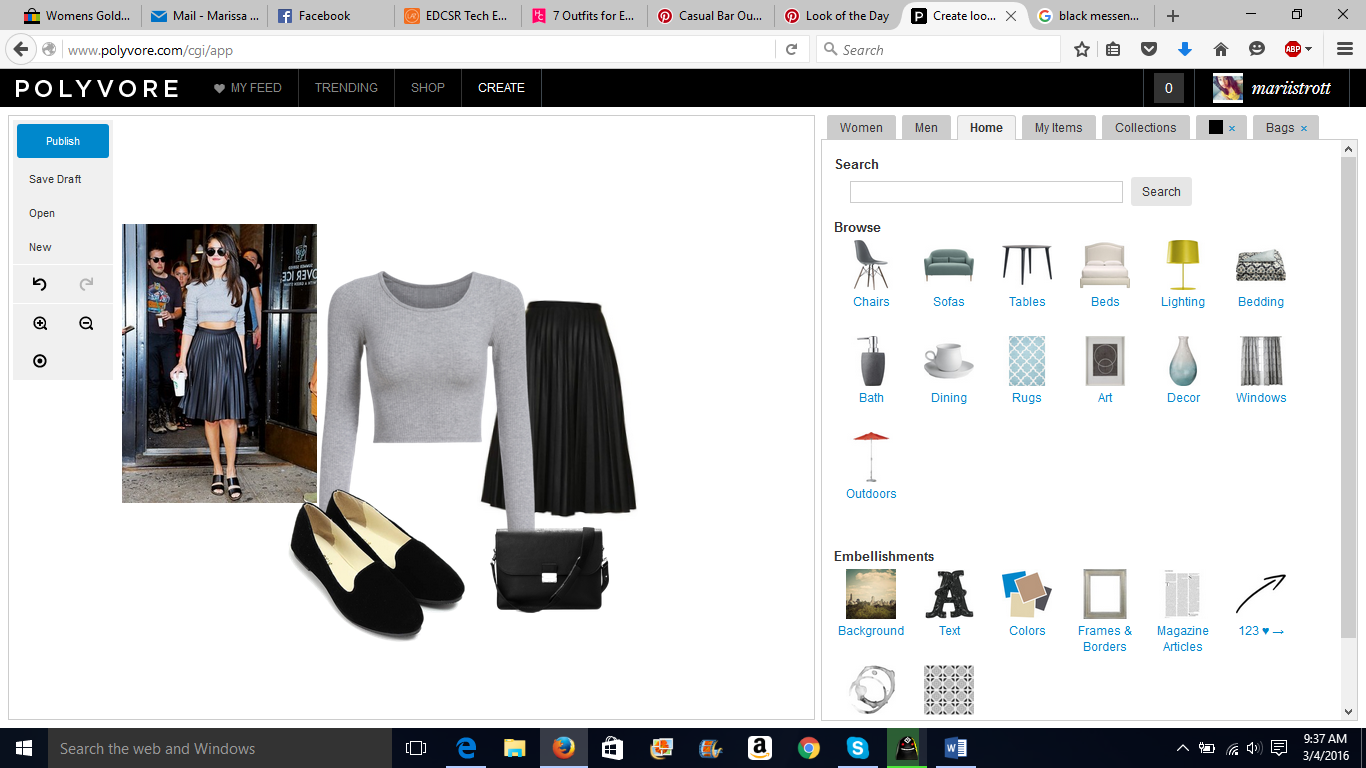Close the Bags tab

(1304, 128)
